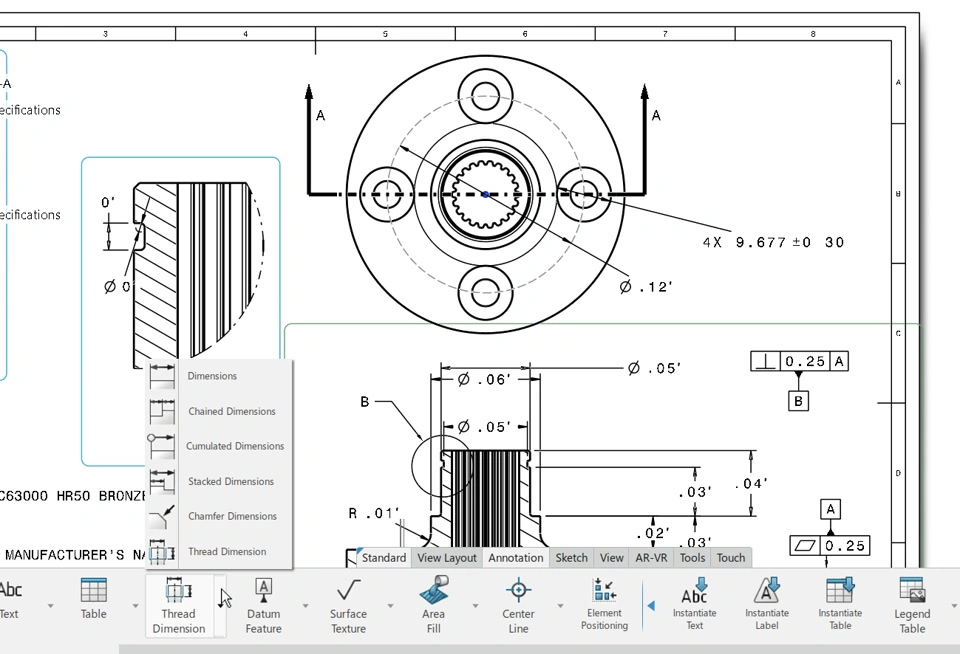This screenshot has height=654, width=960.
Task: Insert a Table from the toolbar
Action: [94, 598]
